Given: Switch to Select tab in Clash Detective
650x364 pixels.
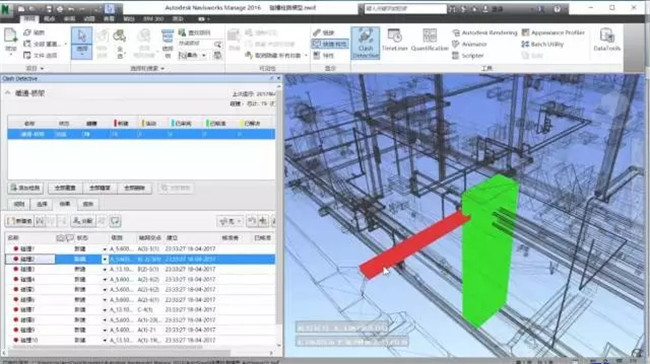Looking at the screenshot, I should point(42,204).
